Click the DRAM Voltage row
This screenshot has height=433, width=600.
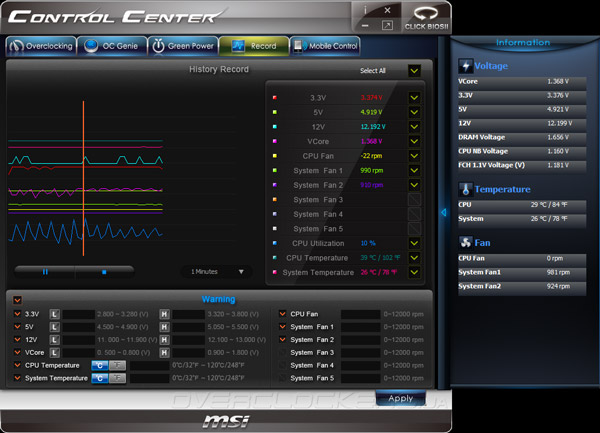tap(522, 137)
